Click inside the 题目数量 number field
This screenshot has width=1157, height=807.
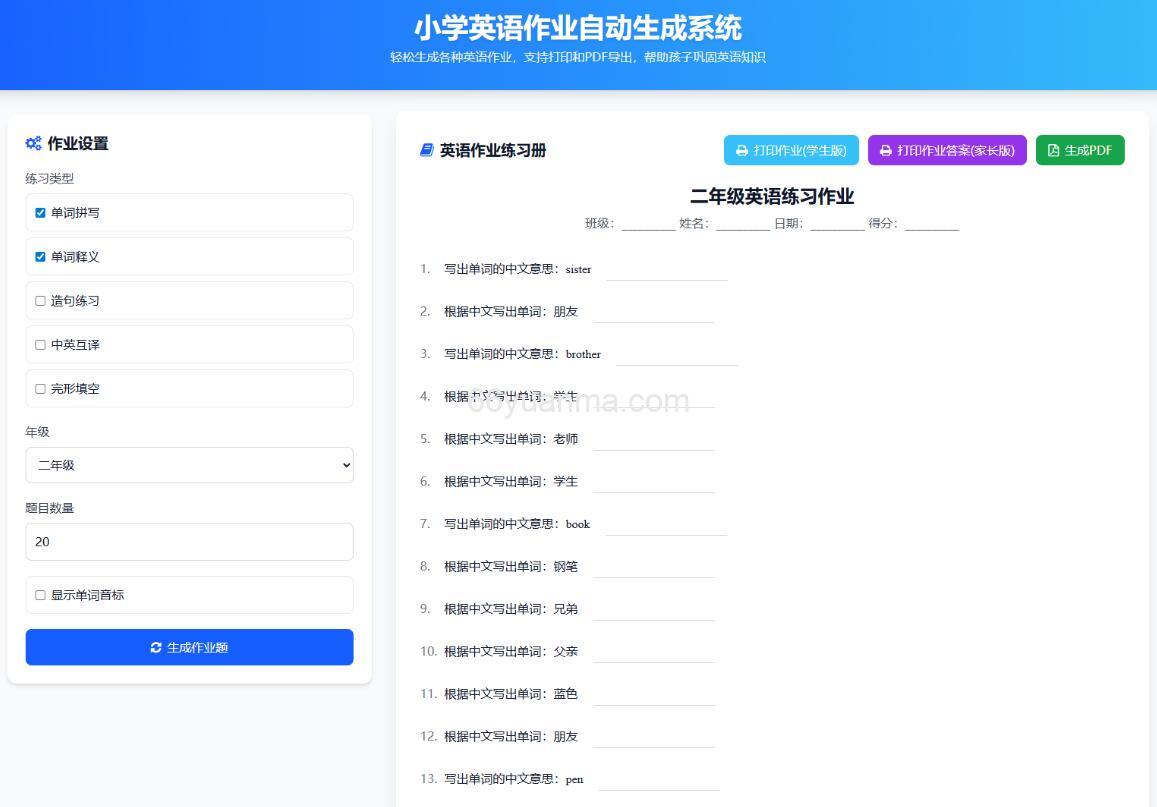(189, 541)
